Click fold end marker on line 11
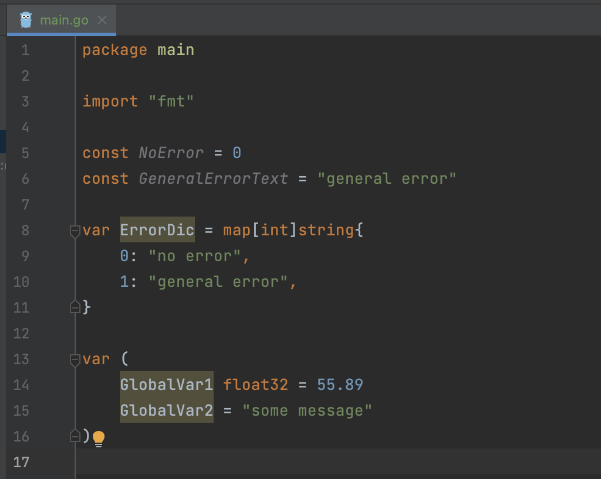This screenshot has width=601, height=479. (74, 308)
